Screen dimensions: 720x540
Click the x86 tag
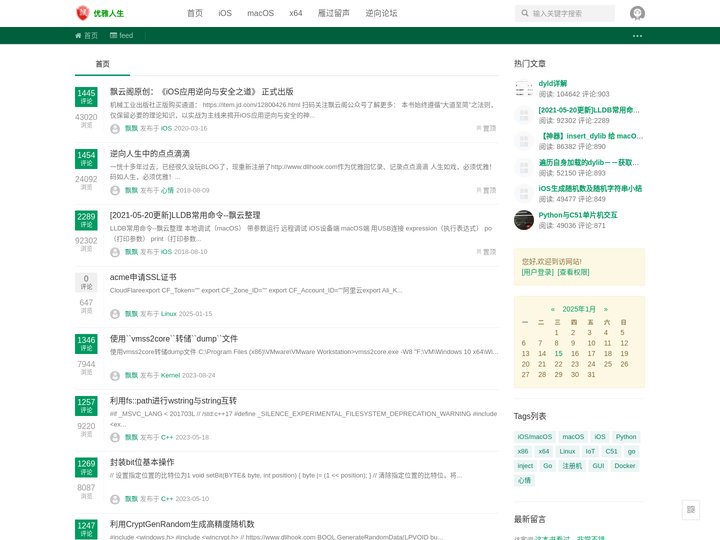[x=523, y=452]
